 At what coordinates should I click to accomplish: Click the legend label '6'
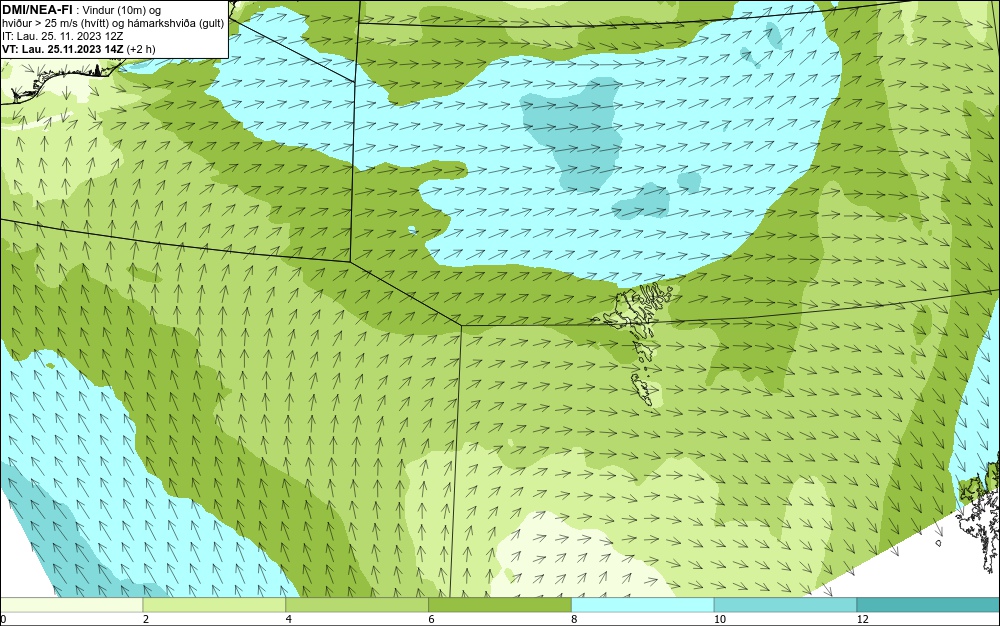(x=431, y=619)
